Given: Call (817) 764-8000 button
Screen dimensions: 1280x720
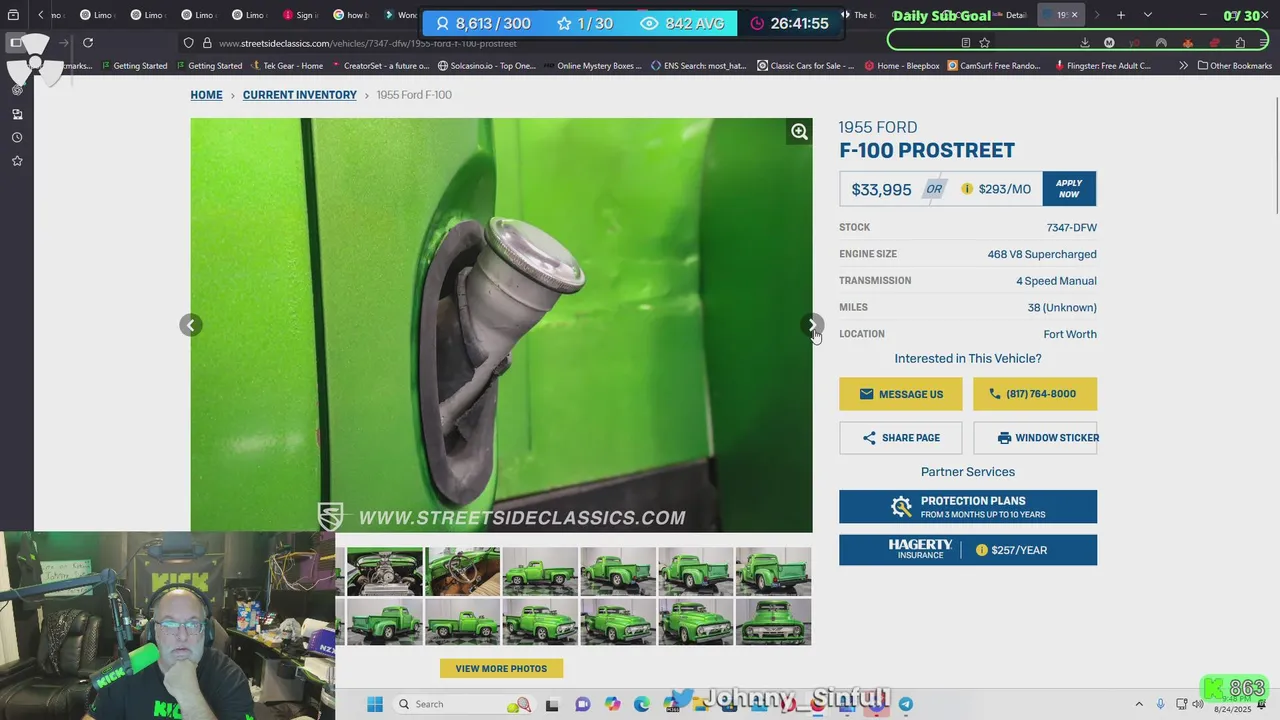Looking at the screenshot, I should 1035,394.
